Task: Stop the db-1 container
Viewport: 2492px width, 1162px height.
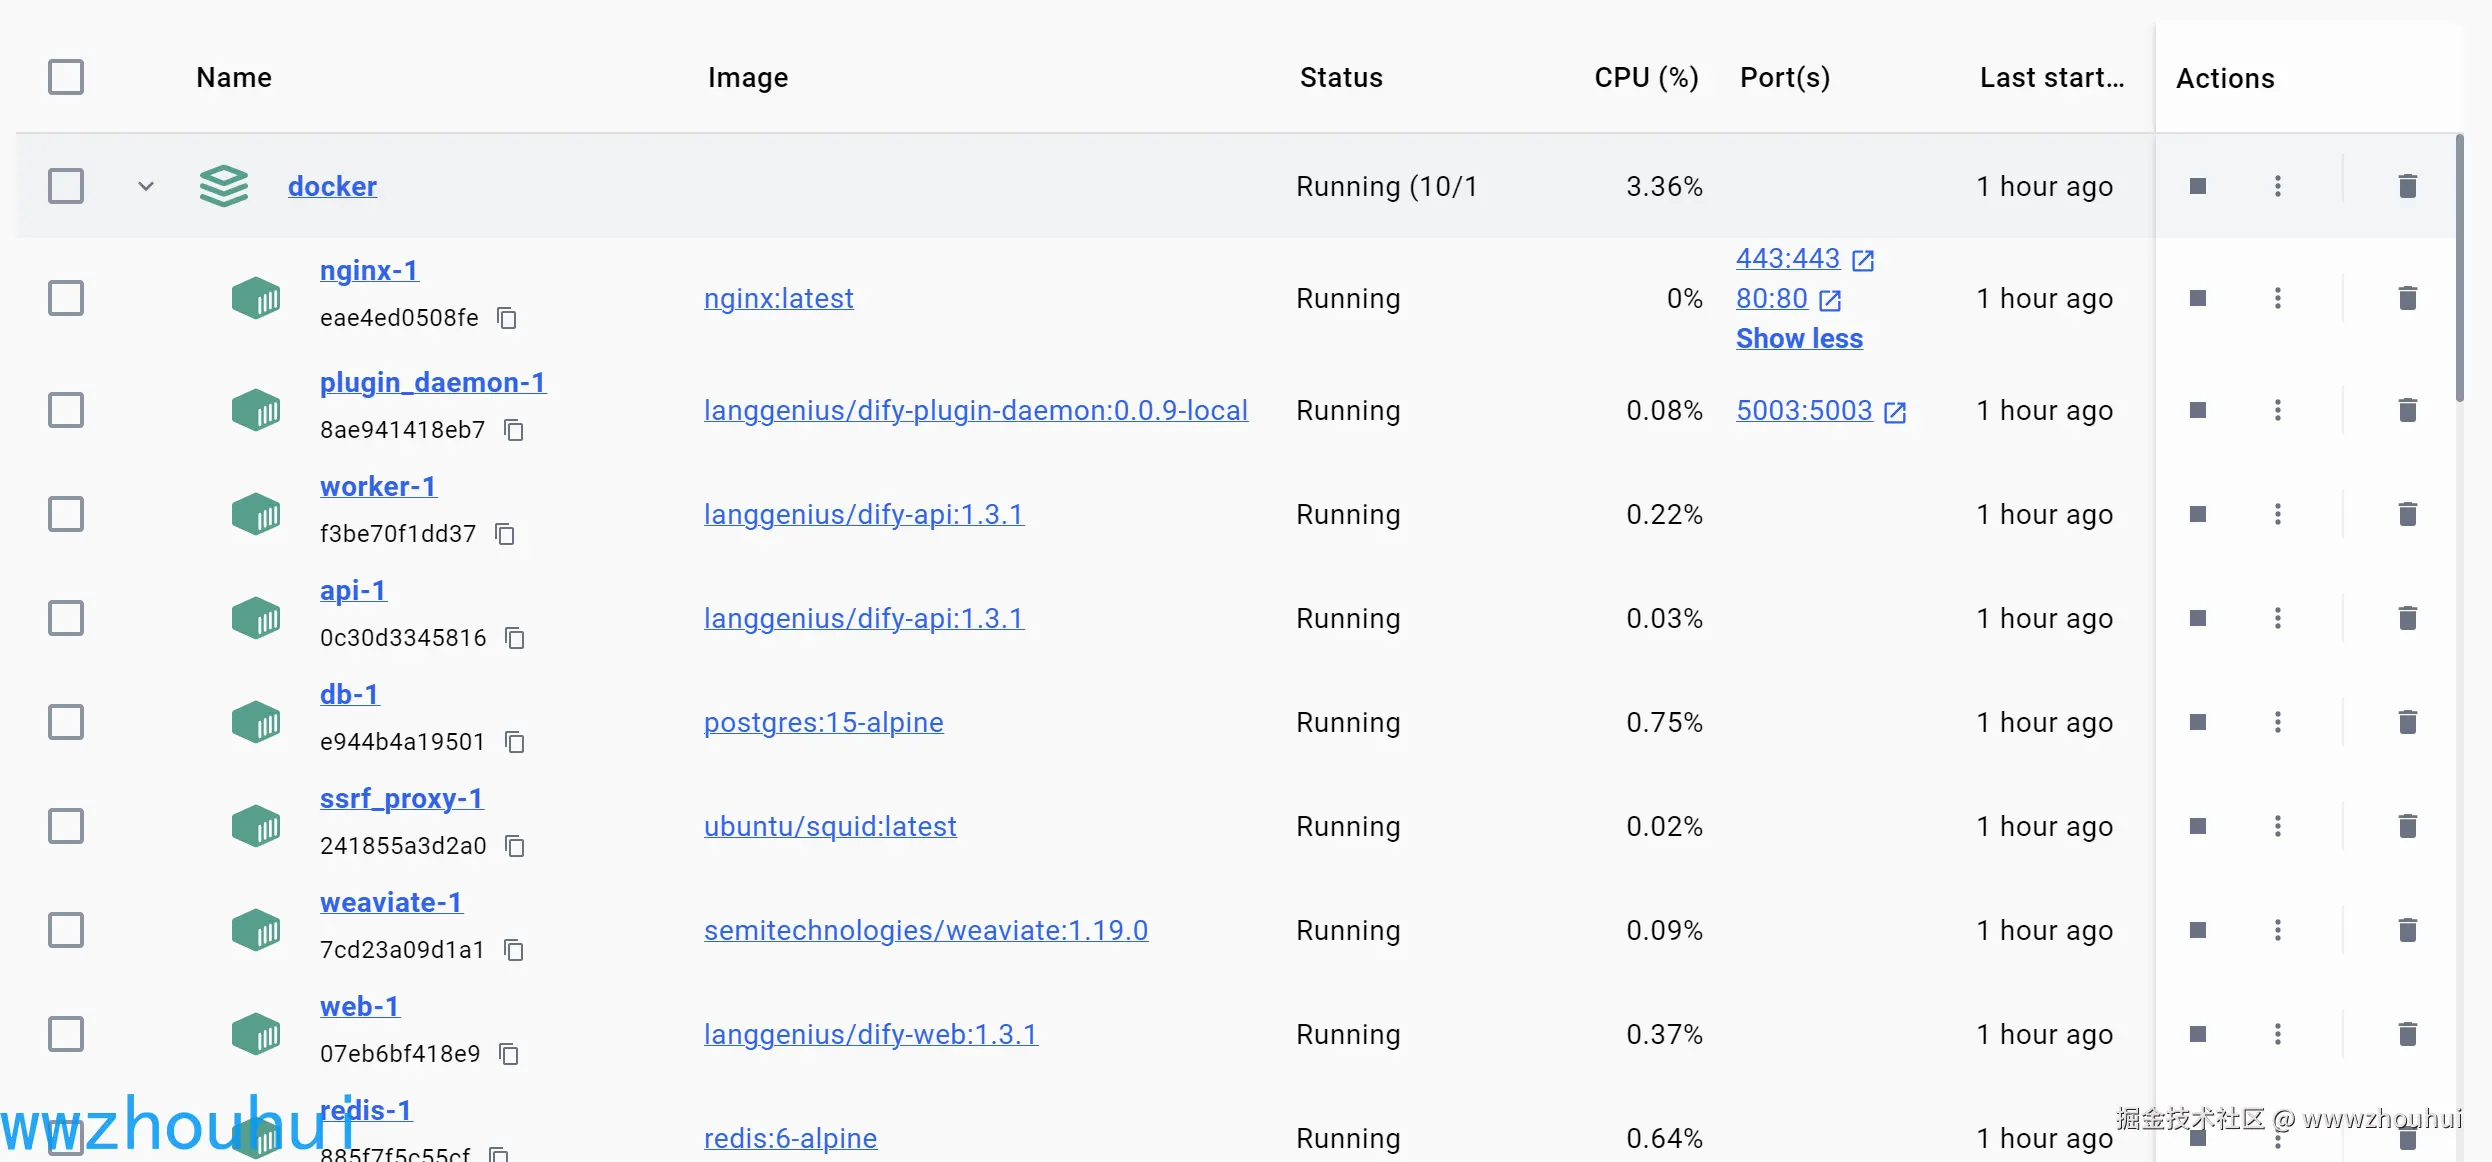Action: tap(2197, 722)
